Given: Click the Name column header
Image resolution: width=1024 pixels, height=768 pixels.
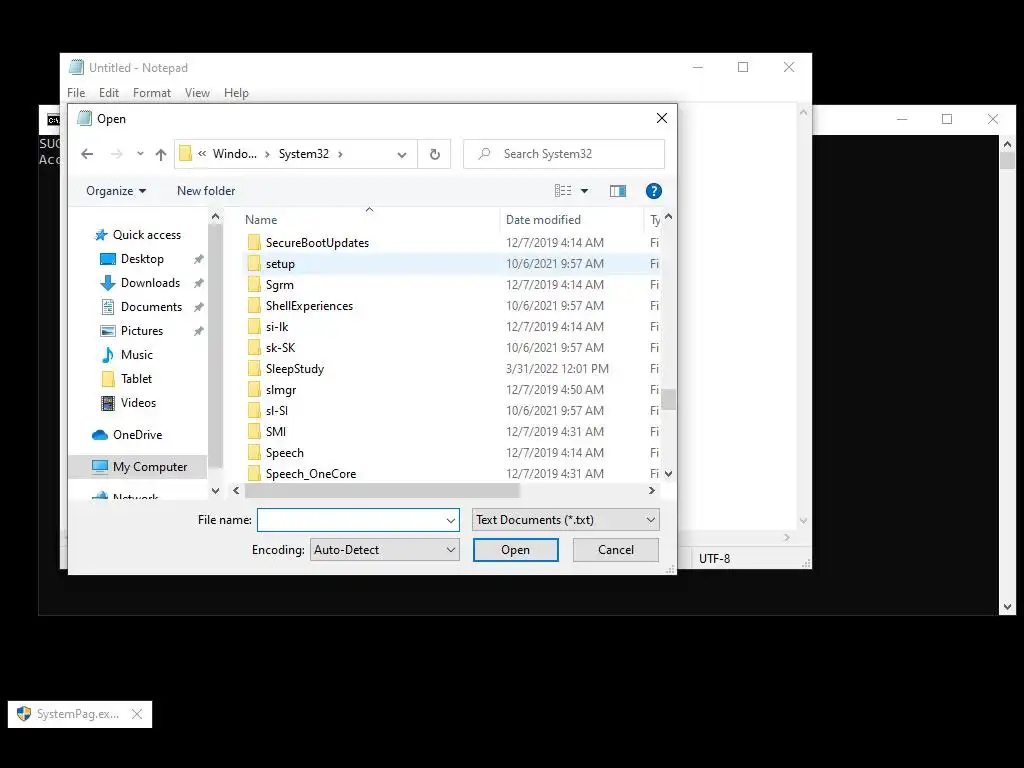Looking at the screenshot, I should point(261,220).
